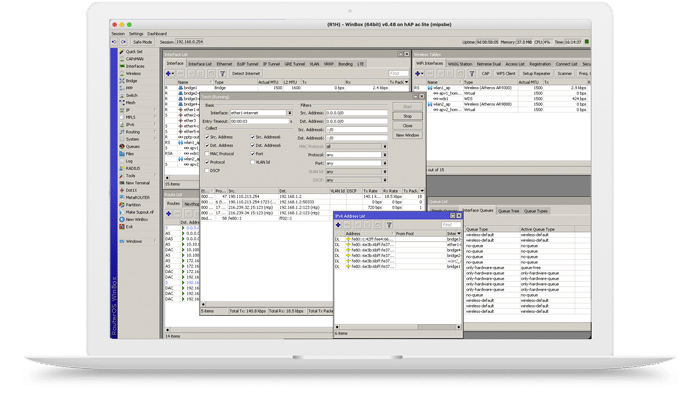This screenshot has width=700, height=394.
Task: Click the WPS Client button
Action: 506,74
